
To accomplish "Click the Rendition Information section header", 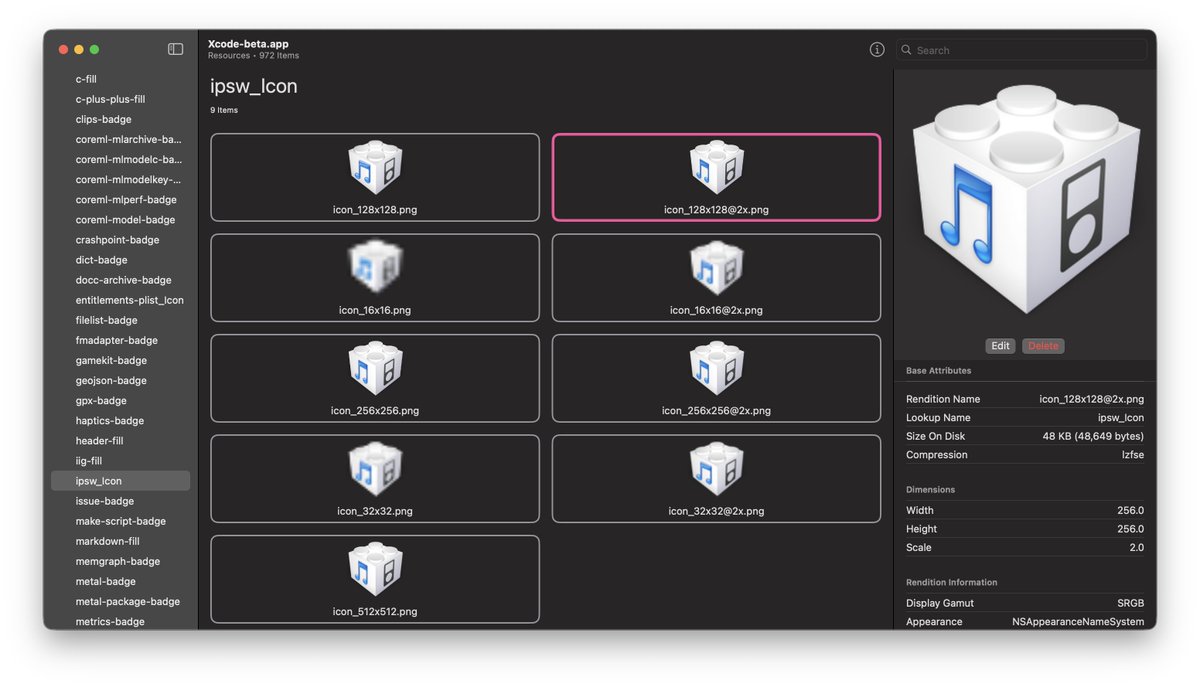I will click(x=951, y=582).
